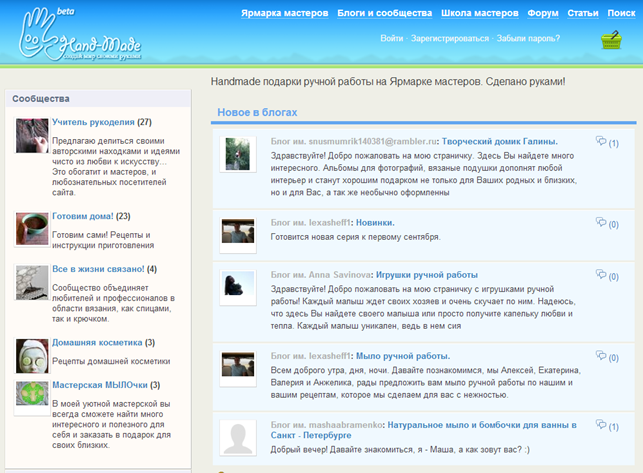
Task: Click snusmumrik140381 blog avatar
Action: pyautogui.click(x=238, y=154)
